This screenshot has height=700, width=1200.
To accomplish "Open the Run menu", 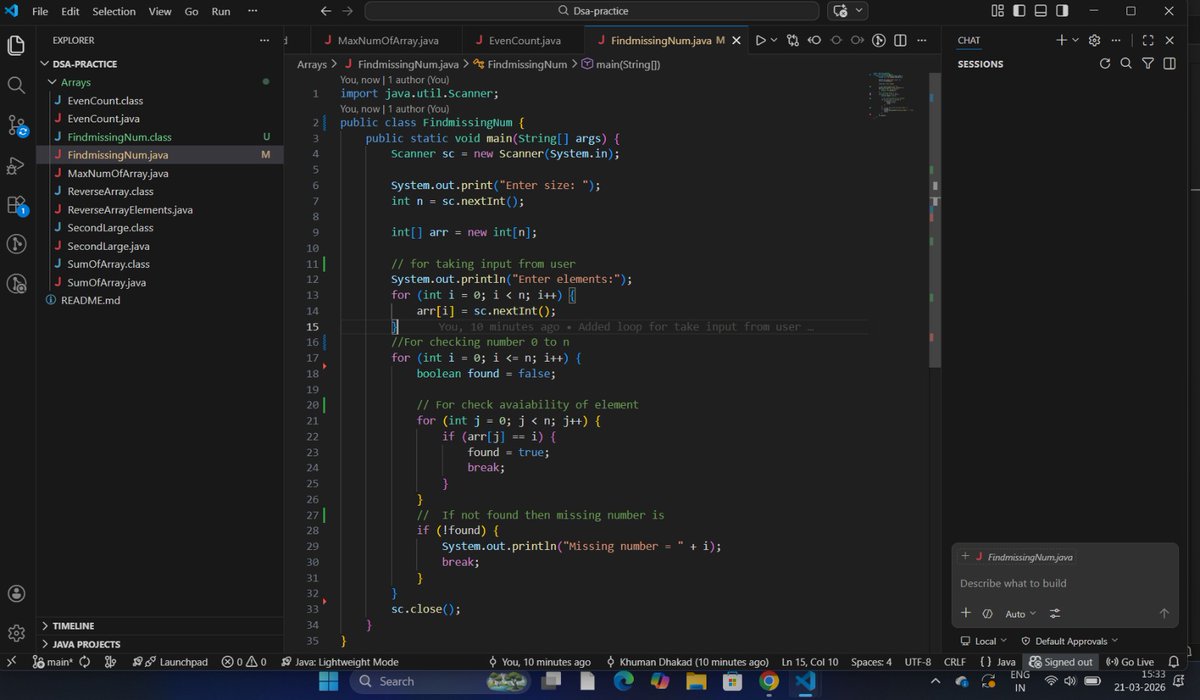I will (221, 11).
